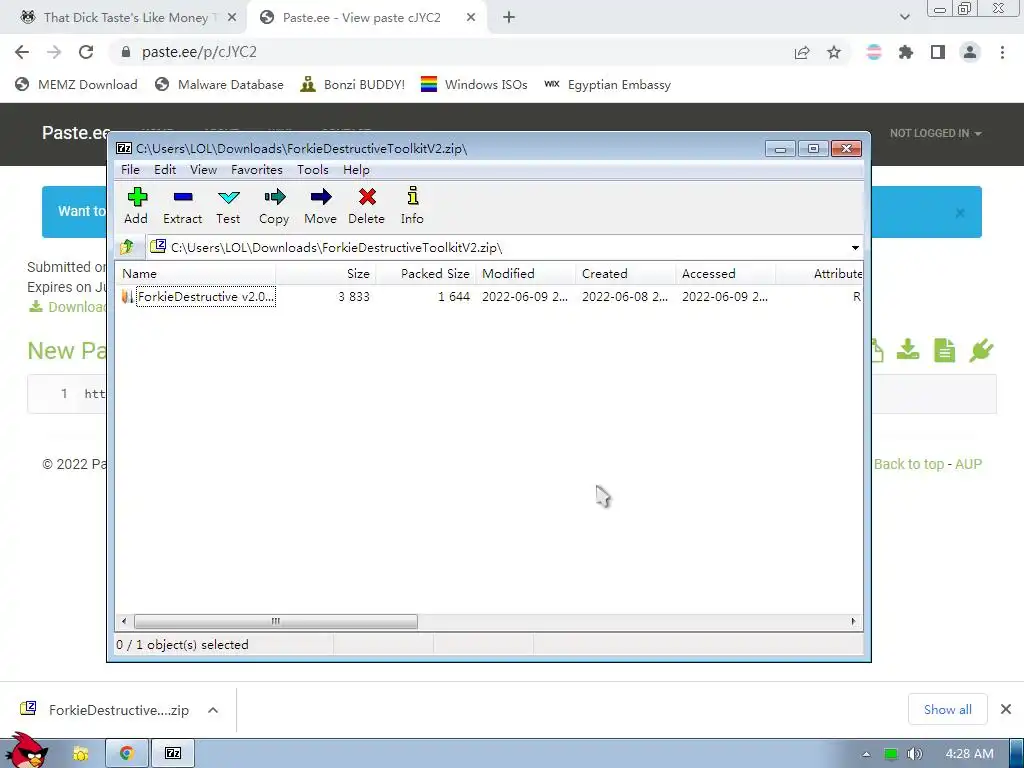
Task: Click Show all downloads button
Action: pos(948,710)
